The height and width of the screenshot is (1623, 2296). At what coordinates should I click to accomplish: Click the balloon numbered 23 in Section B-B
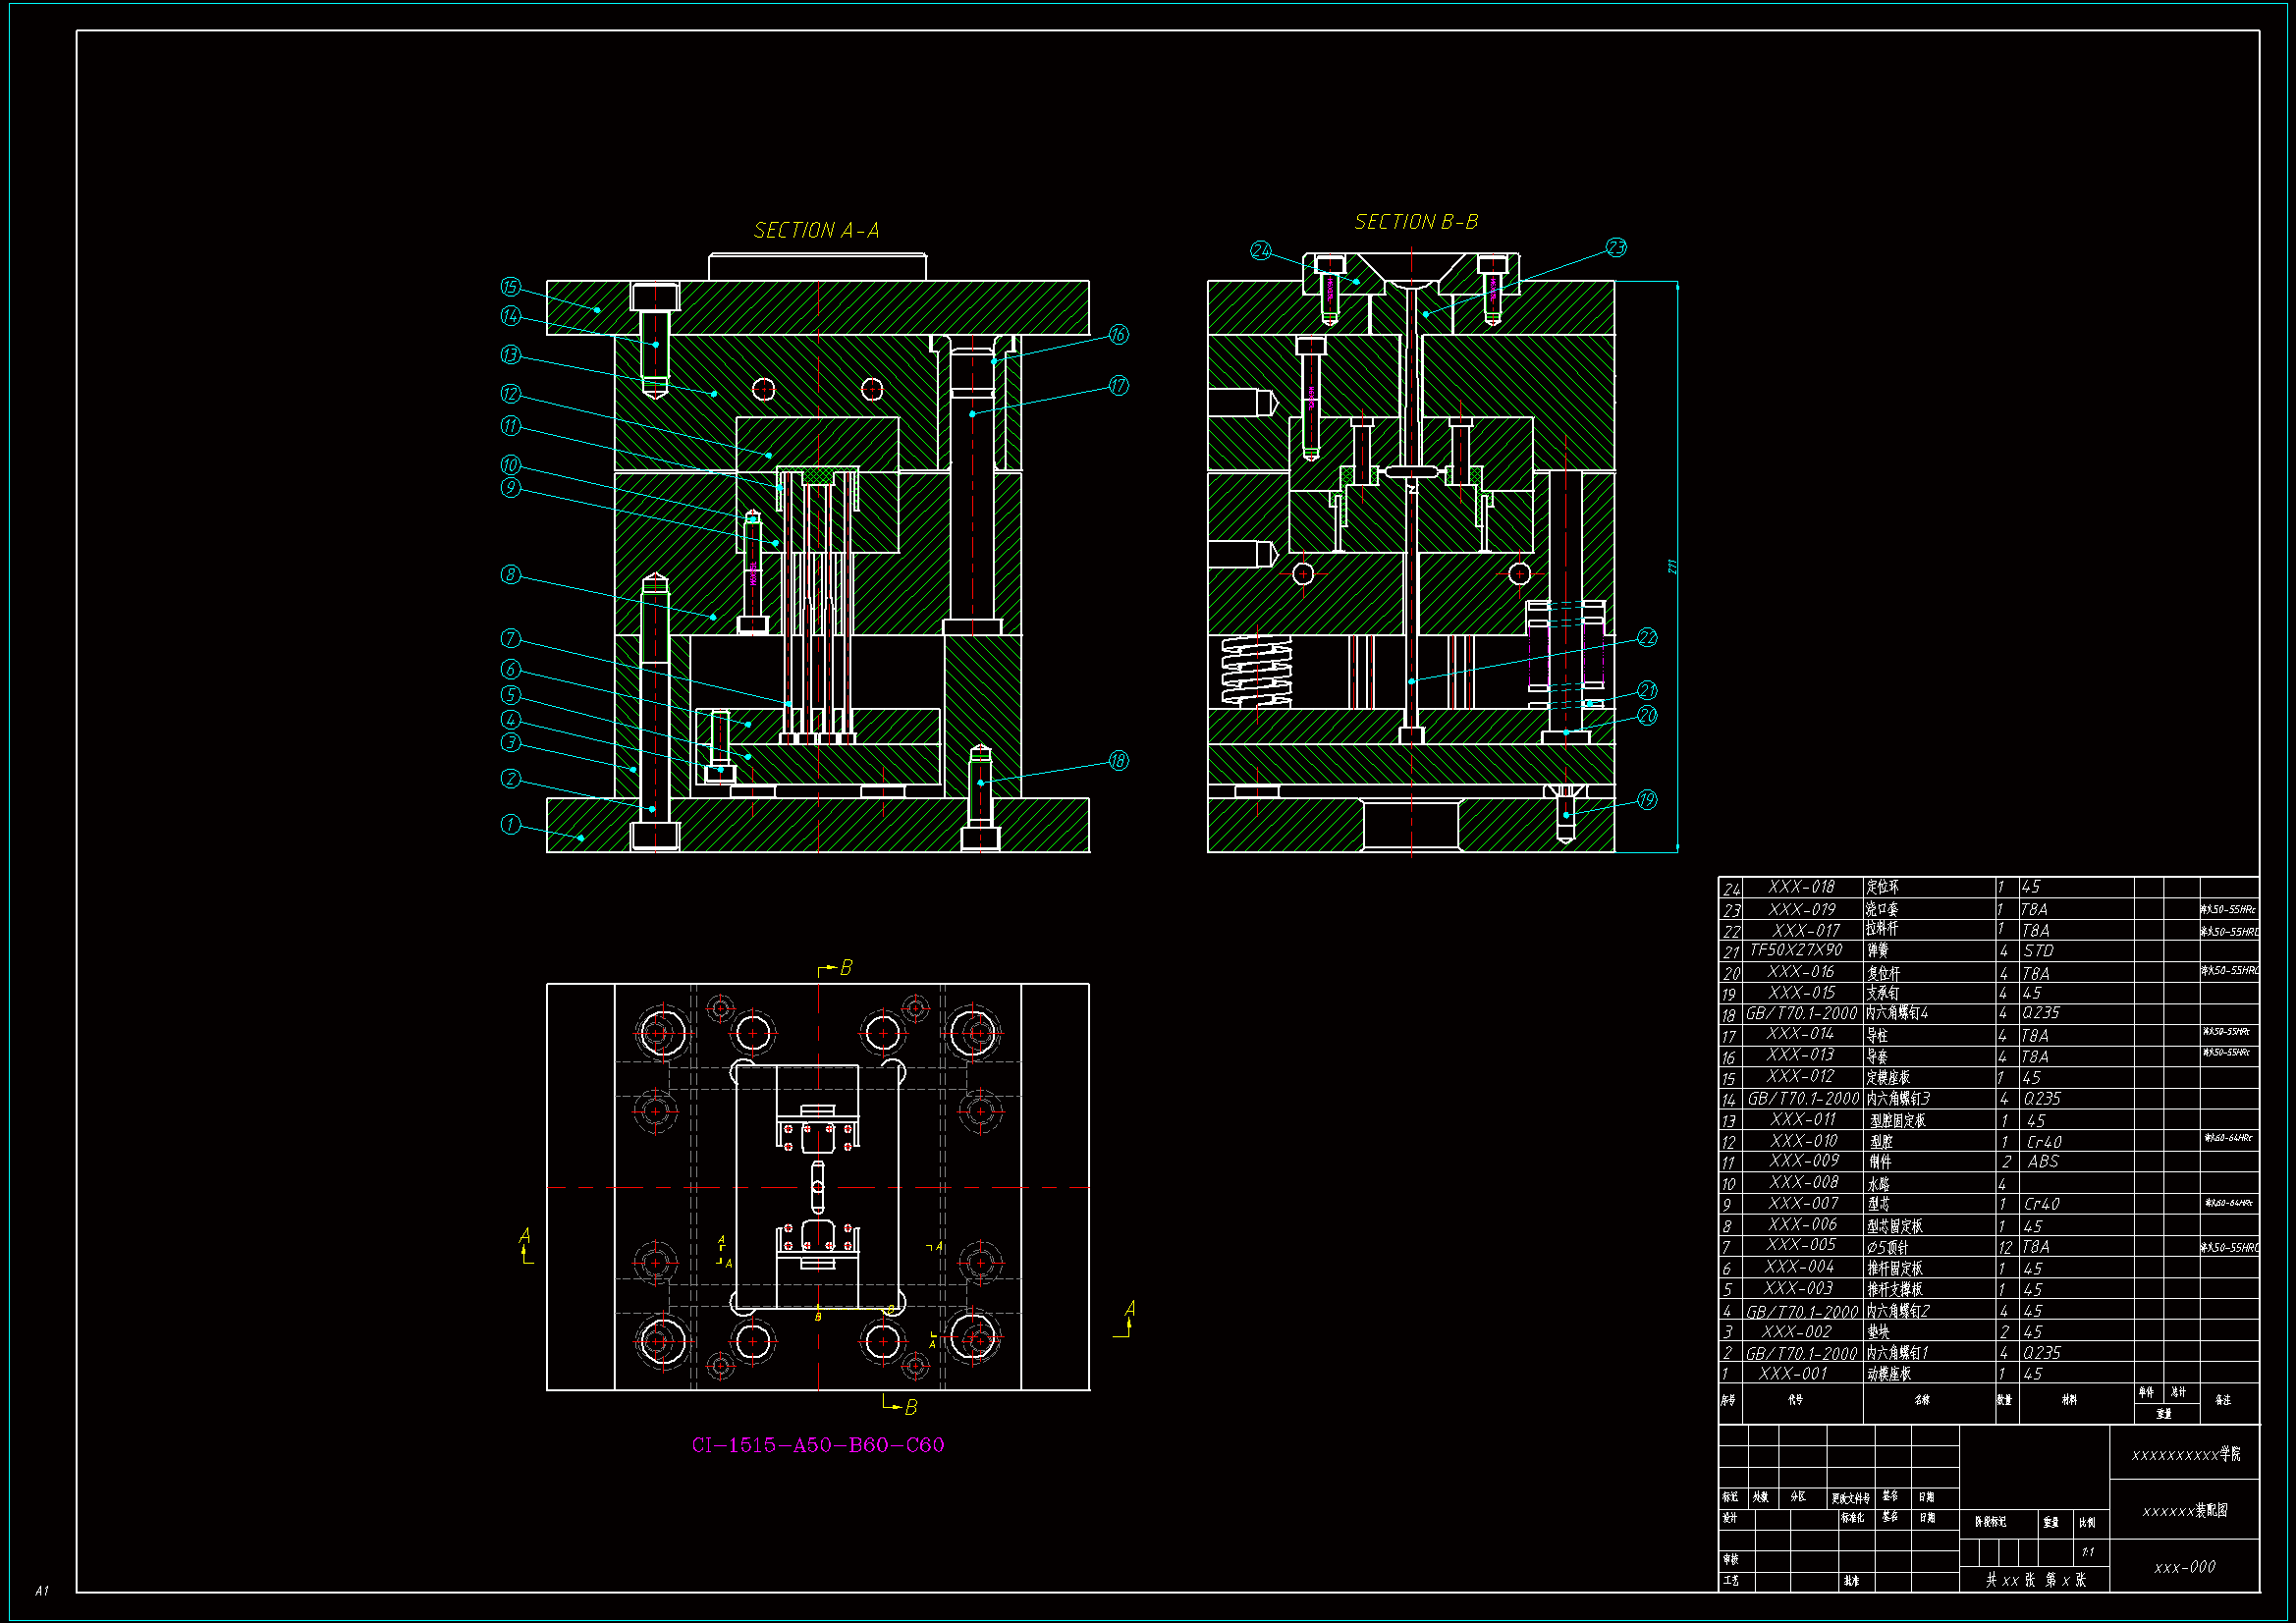click(x=1616, y=248)
